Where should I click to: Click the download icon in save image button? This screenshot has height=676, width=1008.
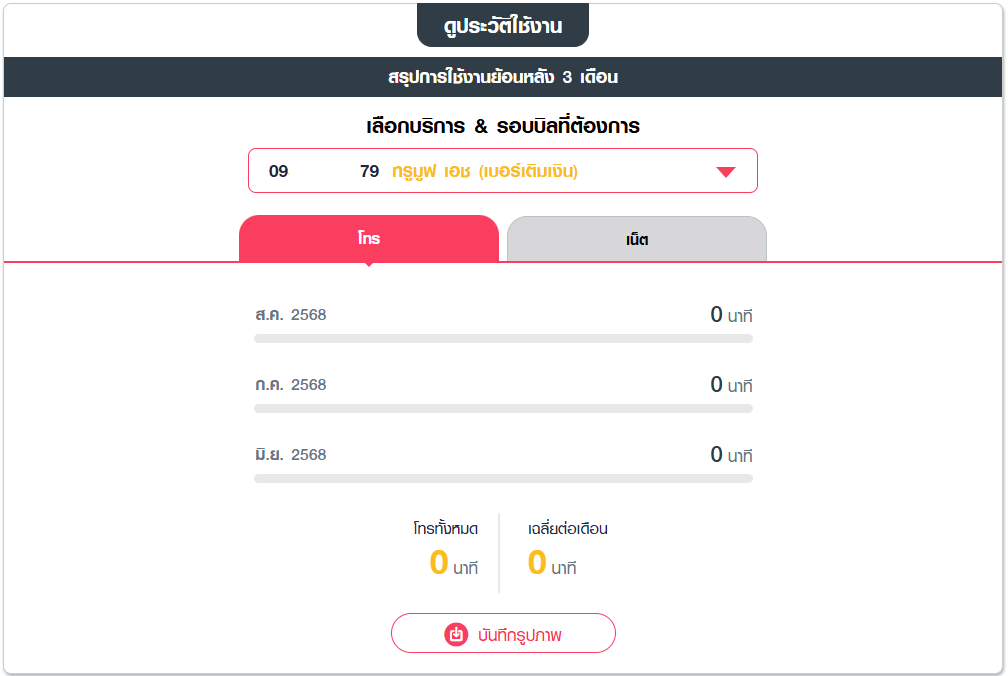(456, 634)
